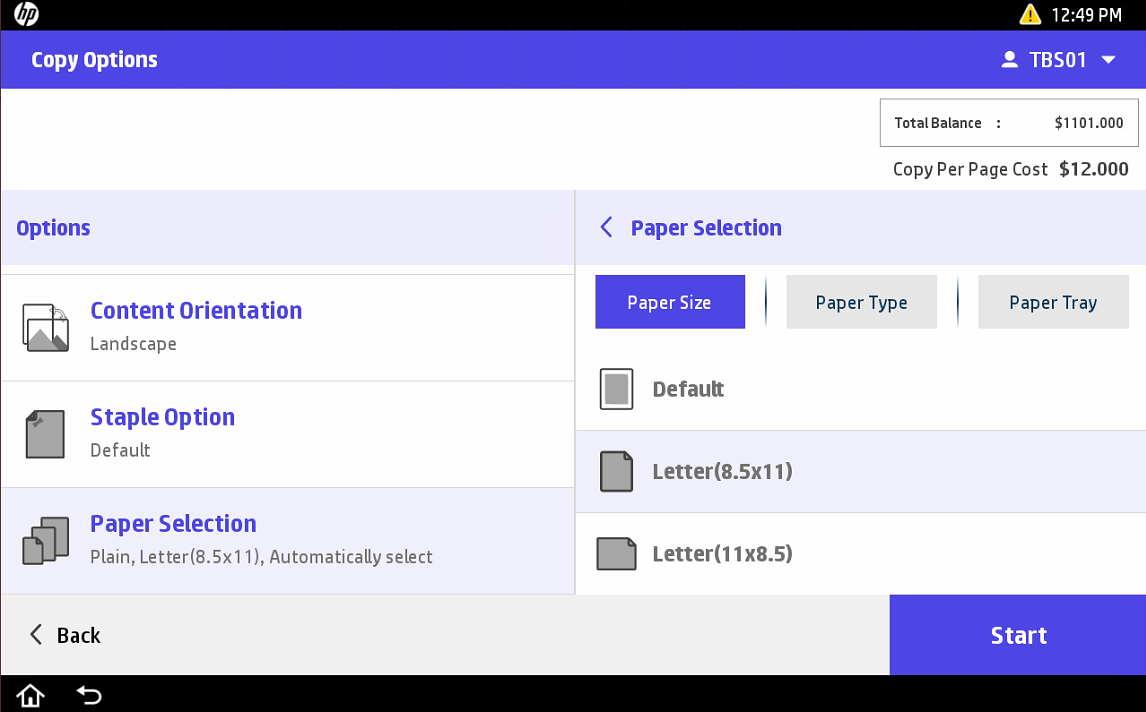The height and width of the screenshot is (712, 1146).
Task: Tap the user profile icon beside TBS01
Action: [x=1009, y=60]
